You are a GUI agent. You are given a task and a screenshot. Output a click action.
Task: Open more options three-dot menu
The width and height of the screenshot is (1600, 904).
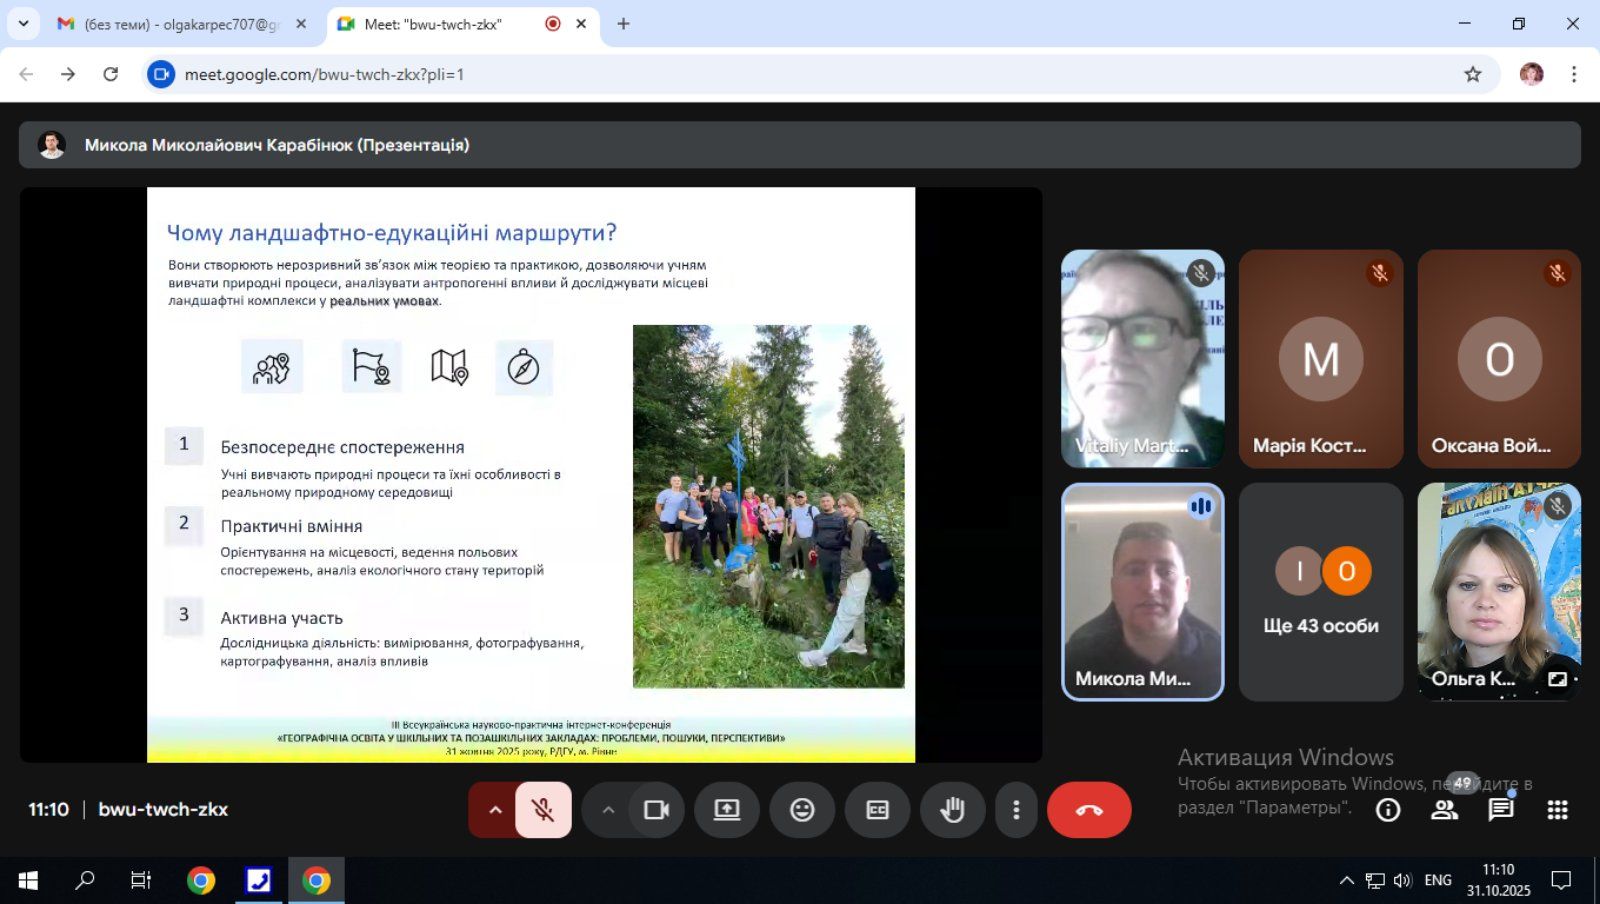[1016, 810]
